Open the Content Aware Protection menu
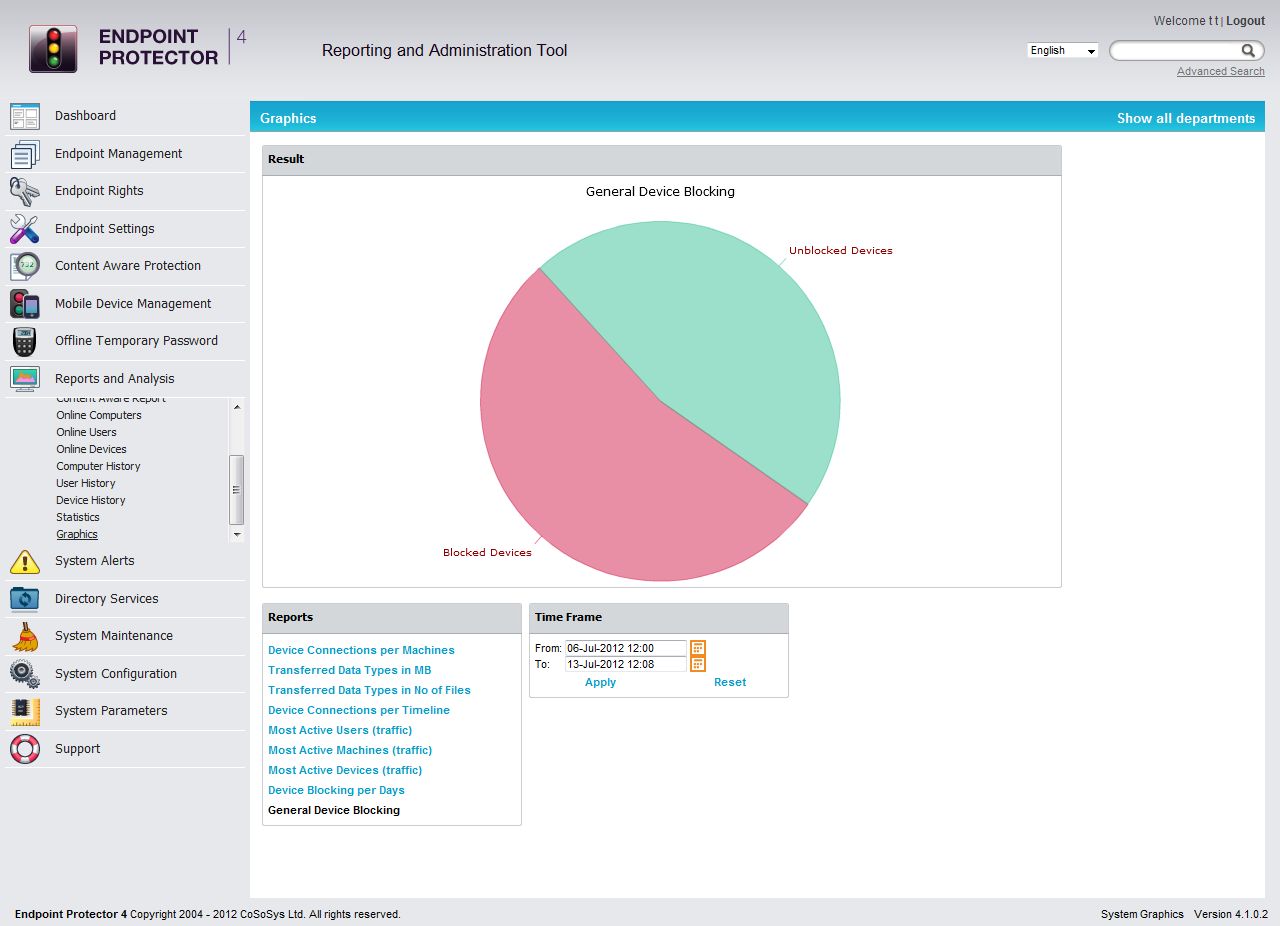 128,266
